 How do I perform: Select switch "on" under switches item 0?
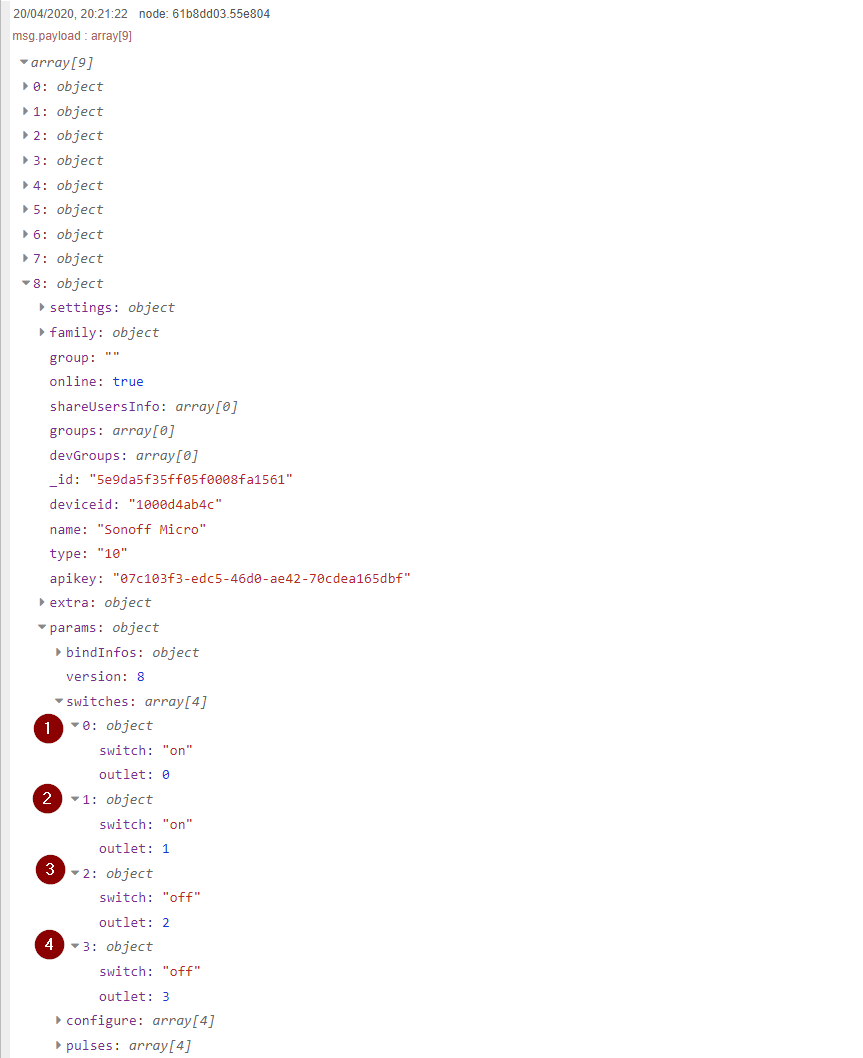click(177, 750)
